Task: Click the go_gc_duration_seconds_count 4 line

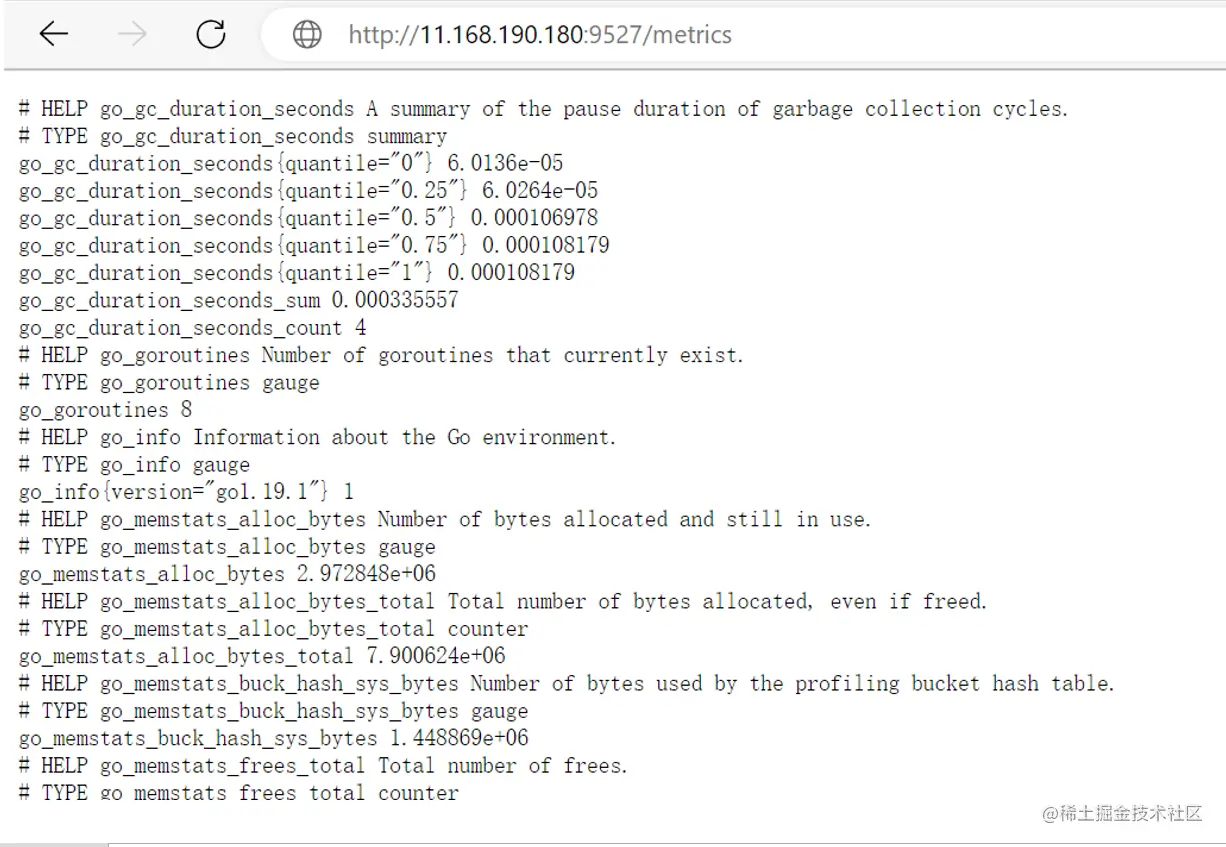Action: (x=192, y=327)
